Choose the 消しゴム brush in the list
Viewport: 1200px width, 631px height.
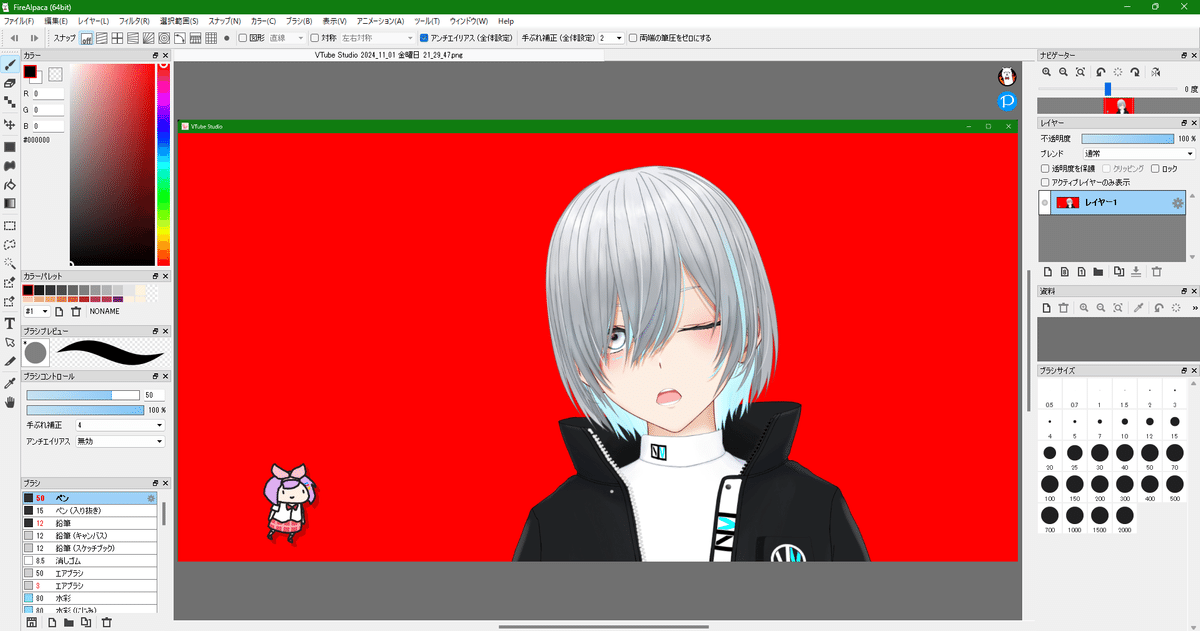(x=90, y=561)
